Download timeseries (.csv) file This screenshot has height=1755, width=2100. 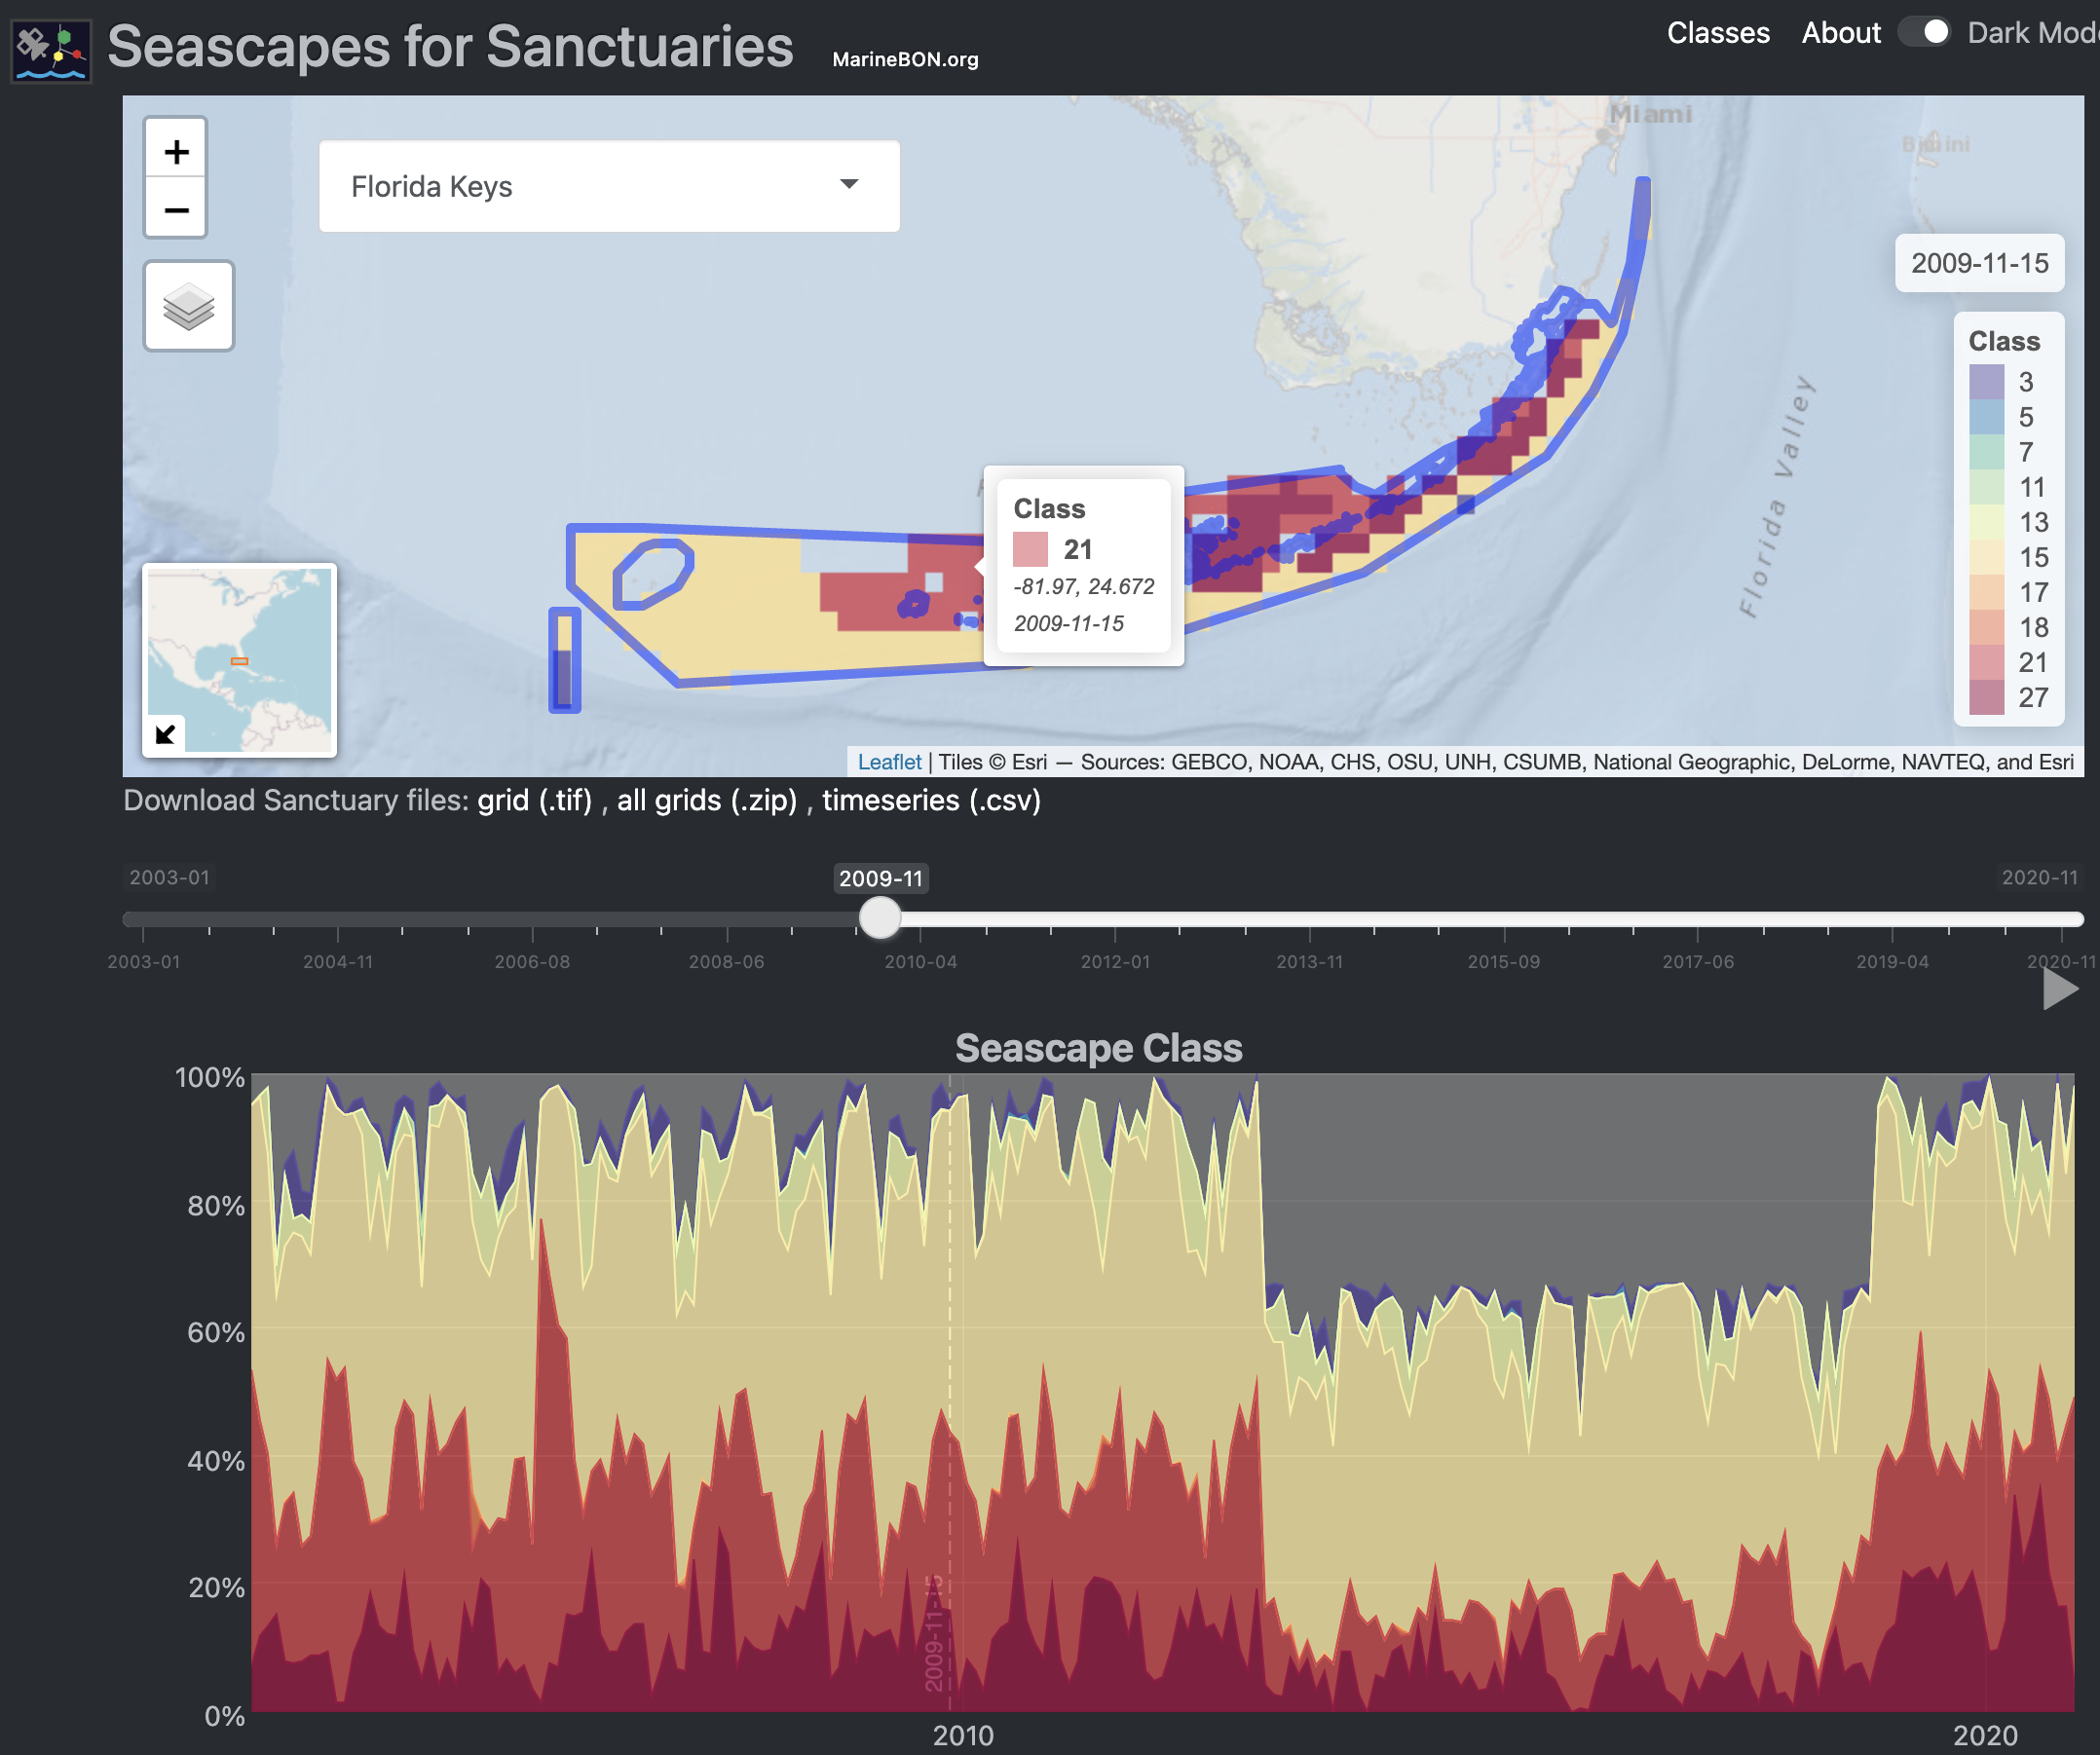[930, 800]
